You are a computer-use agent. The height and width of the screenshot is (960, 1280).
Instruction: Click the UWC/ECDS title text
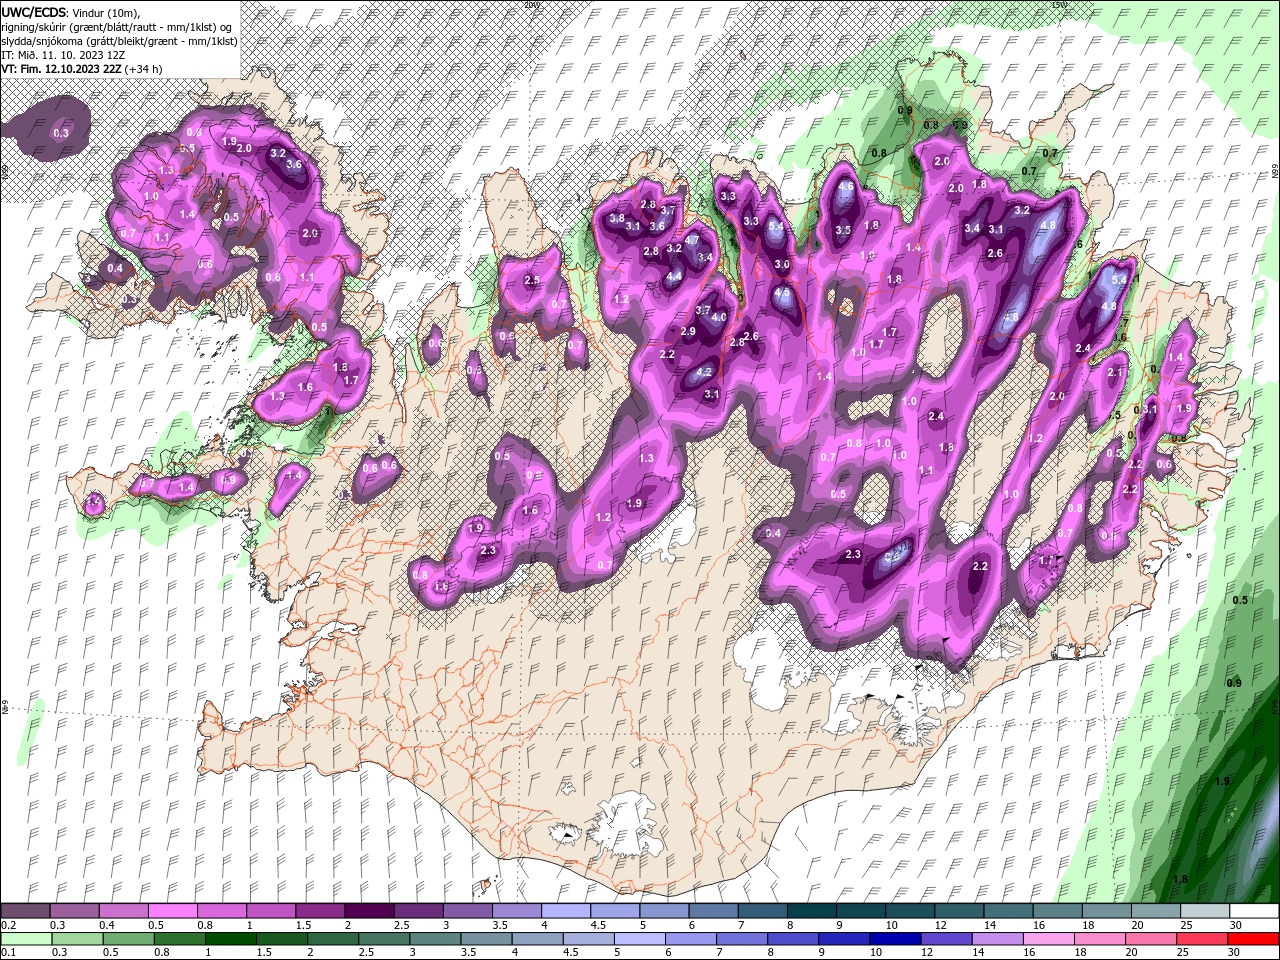pos(33,11)
